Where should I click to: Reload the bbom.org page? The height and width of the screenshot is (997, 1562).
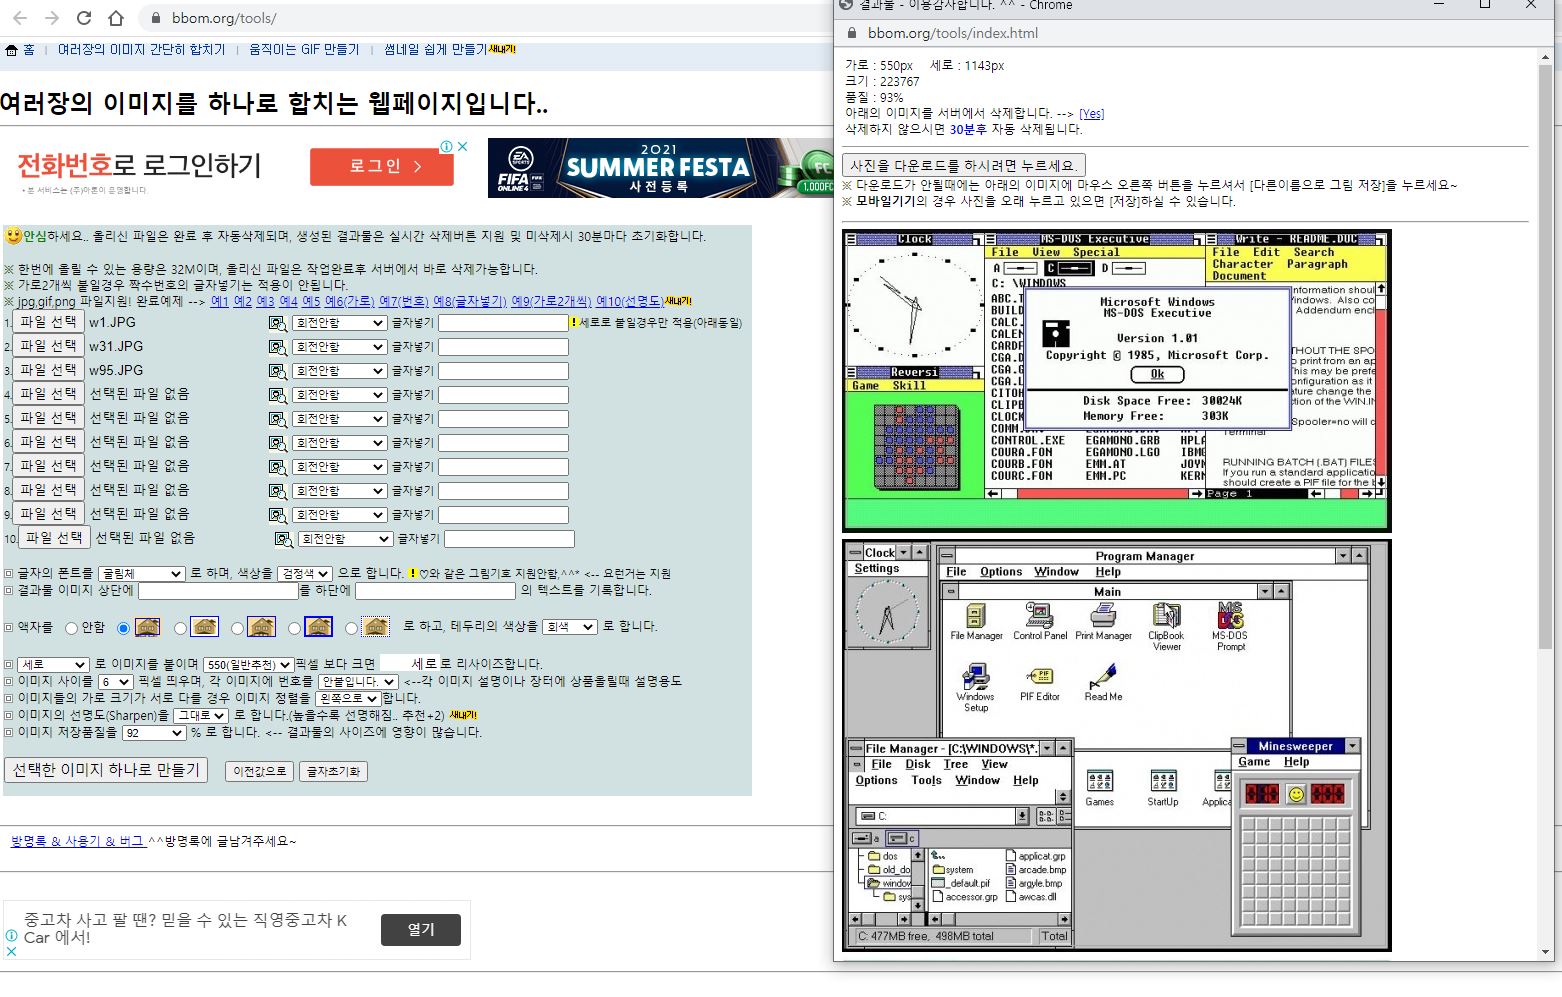(84, 18)
